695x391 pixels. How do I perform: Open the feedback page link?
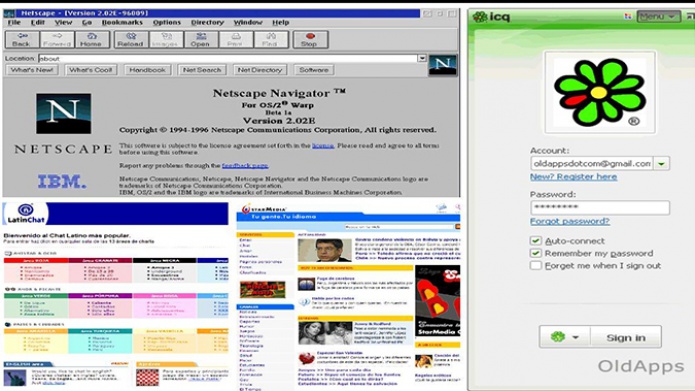point(245,165)
